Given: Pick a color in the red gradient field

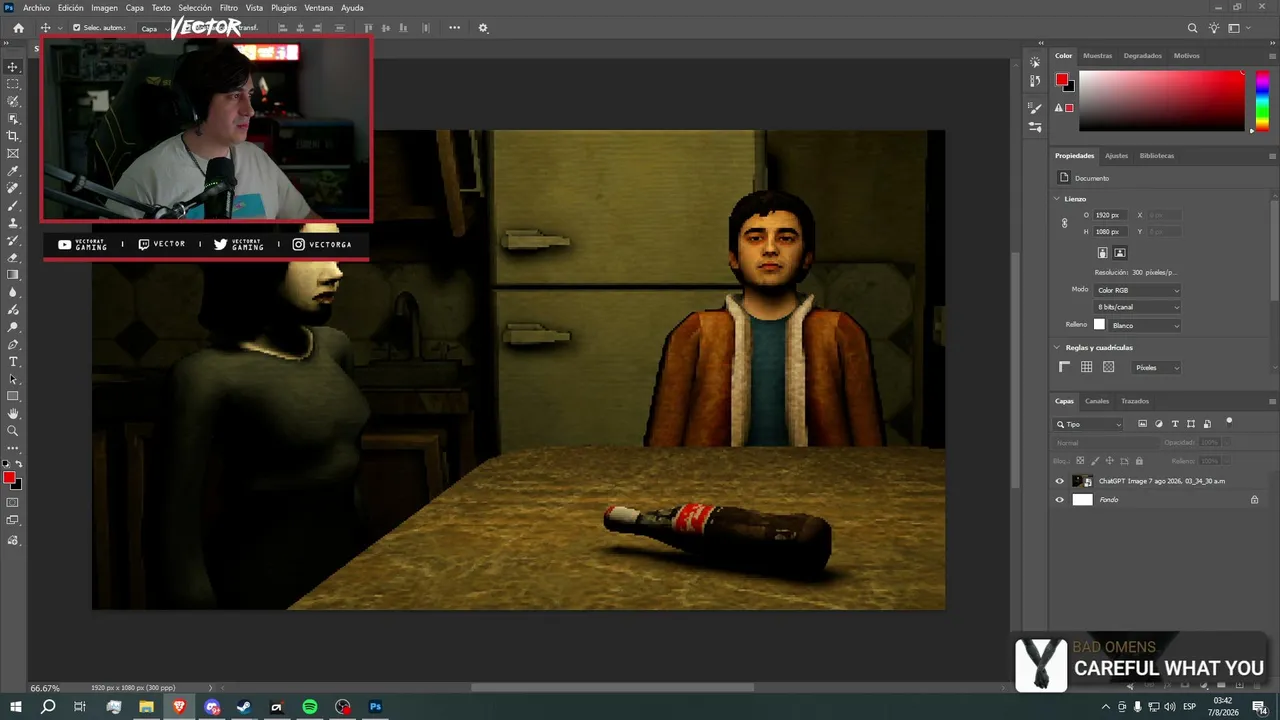Looking at the screenshot, I should pyautogui.click(x=1162, y=101).
